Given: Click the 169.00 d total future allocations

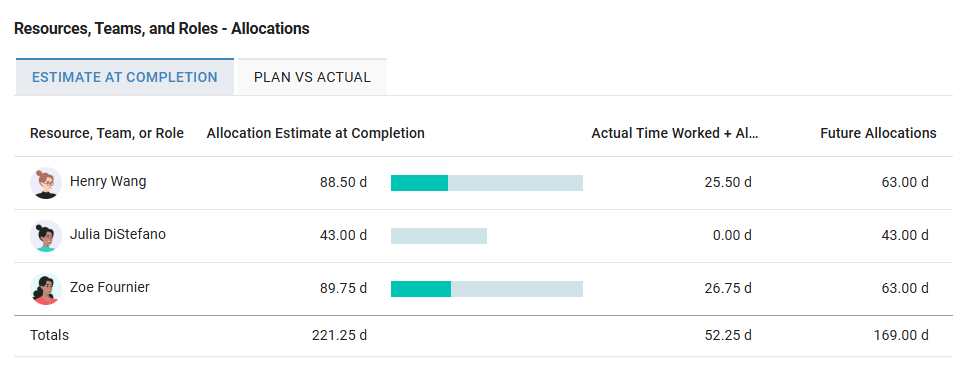Looking at the screenshot, I should pos(901,335).
